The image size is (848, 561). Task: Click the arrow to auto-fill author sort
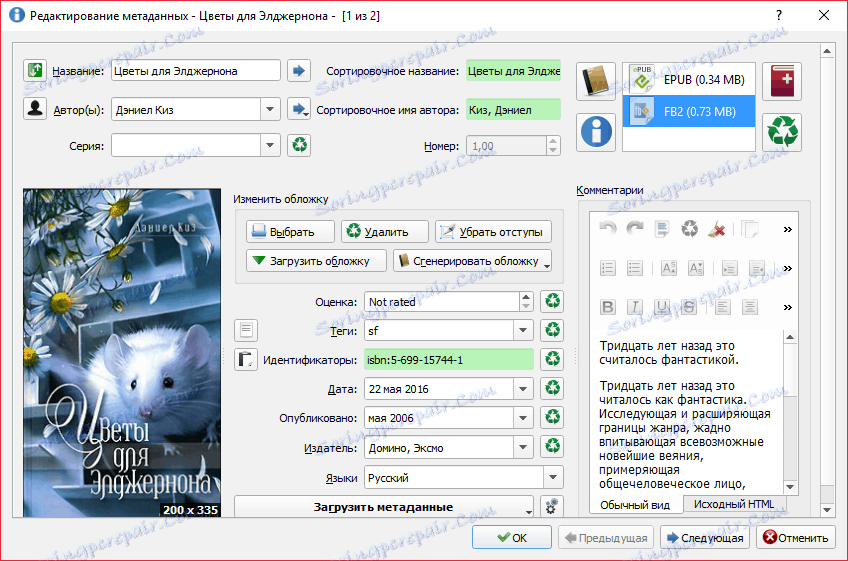[x=299, y=109]
